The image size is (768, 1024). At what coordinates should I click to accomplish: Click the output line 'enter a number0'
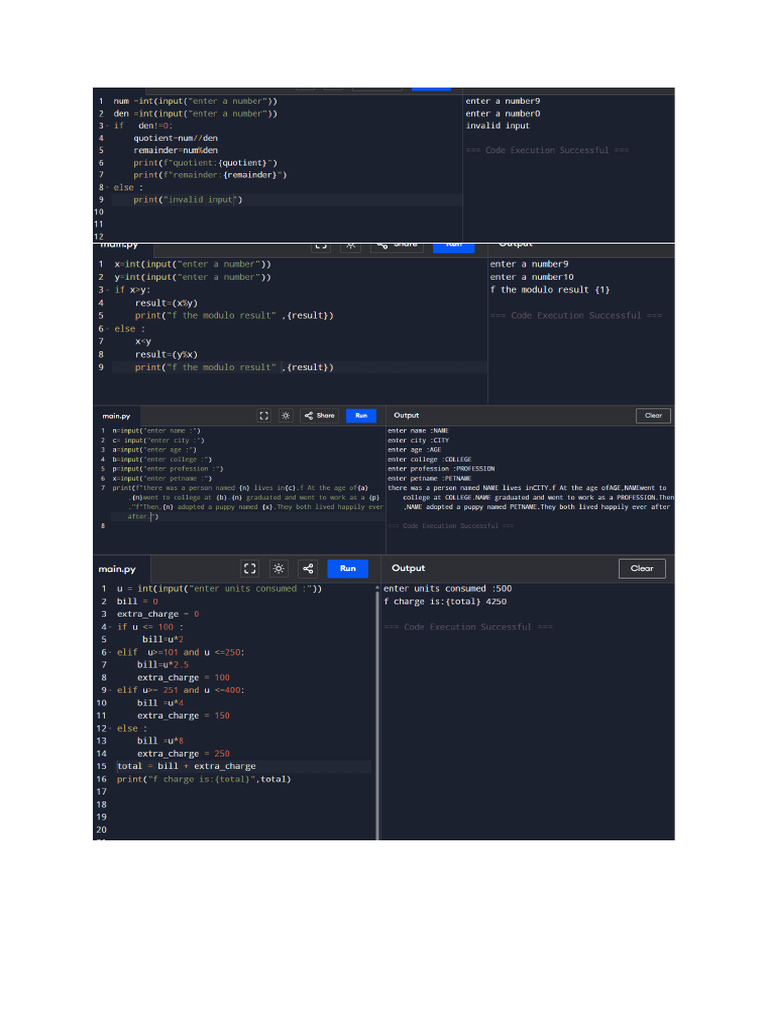click(x=503, y=114)
